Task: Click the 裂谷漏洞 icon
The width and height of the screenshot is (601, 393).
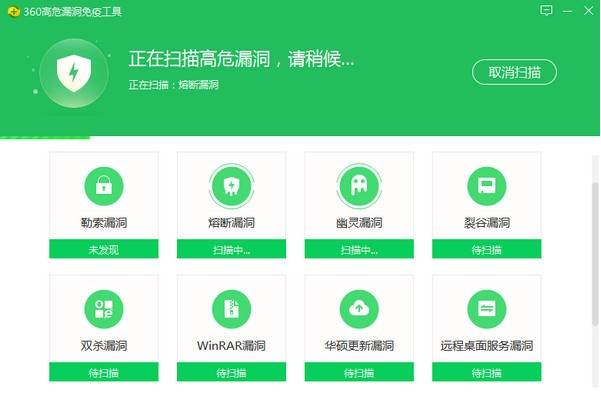Action: tap(486, 186)
